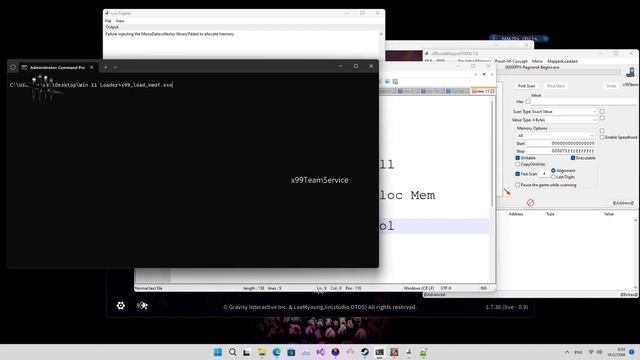Click the red clear-list circle icon
This screenshot has width=640, height=360.
click(530, 203)
